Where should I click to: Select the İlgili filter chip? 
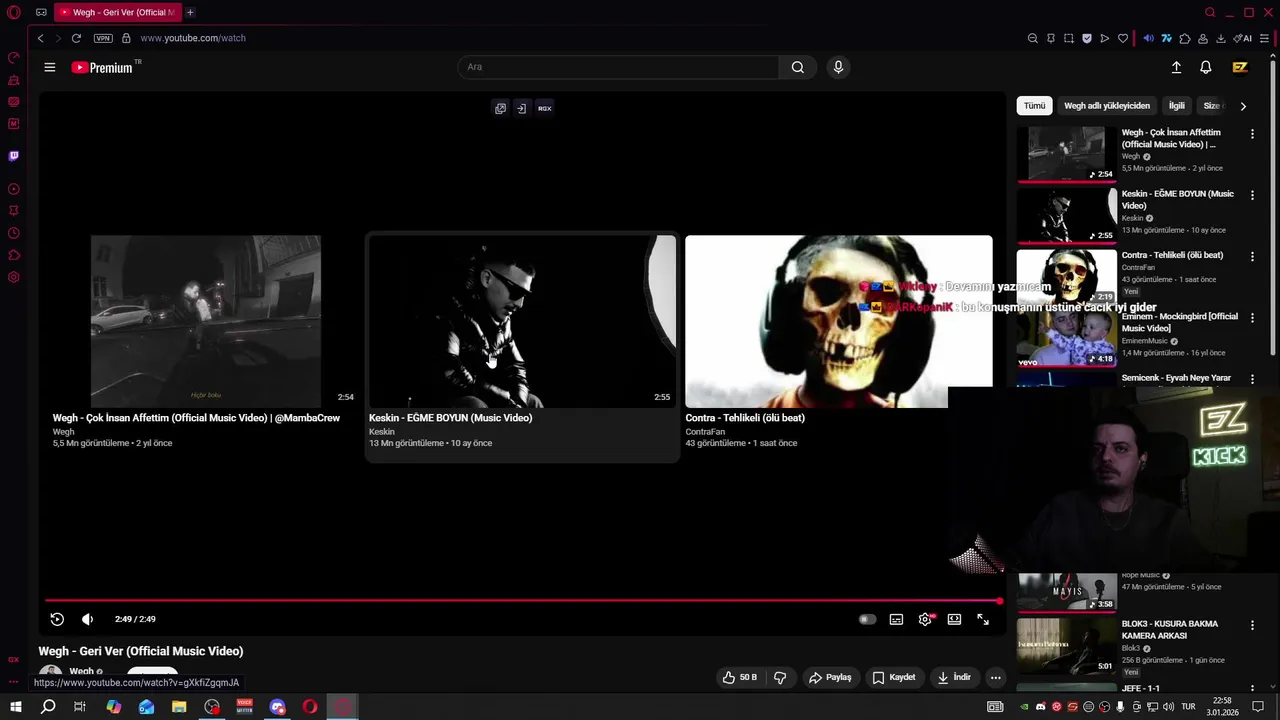[1177, 105]
